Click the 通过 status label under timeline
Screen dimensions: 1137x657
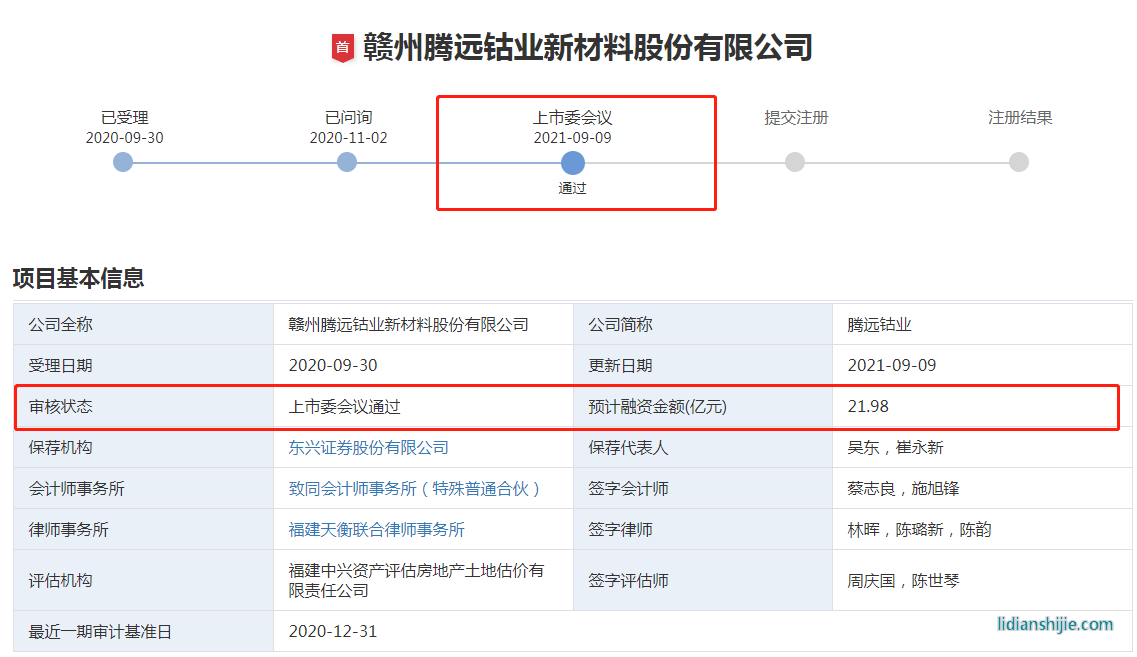(572, 188)
